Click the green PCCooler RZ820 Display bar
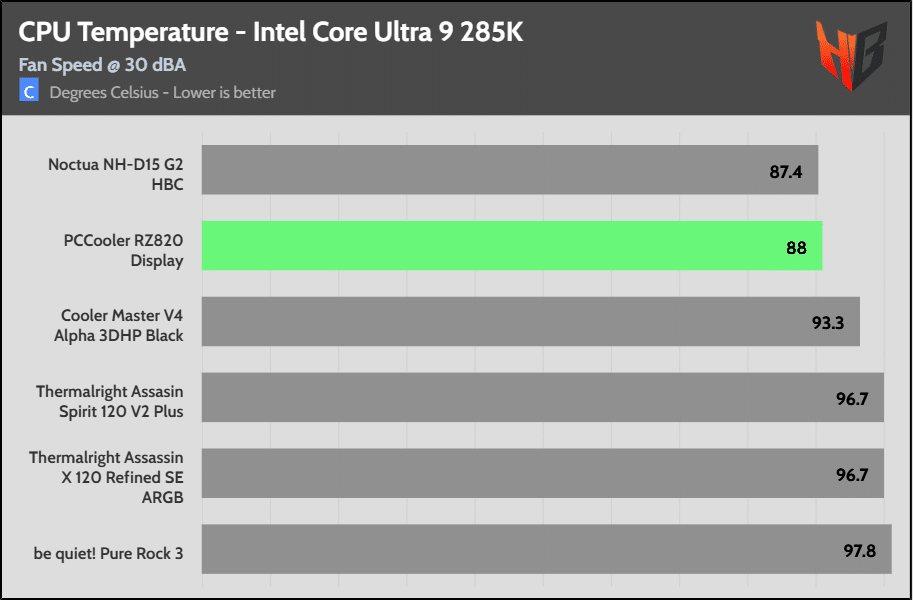 (x=512, y=246)
